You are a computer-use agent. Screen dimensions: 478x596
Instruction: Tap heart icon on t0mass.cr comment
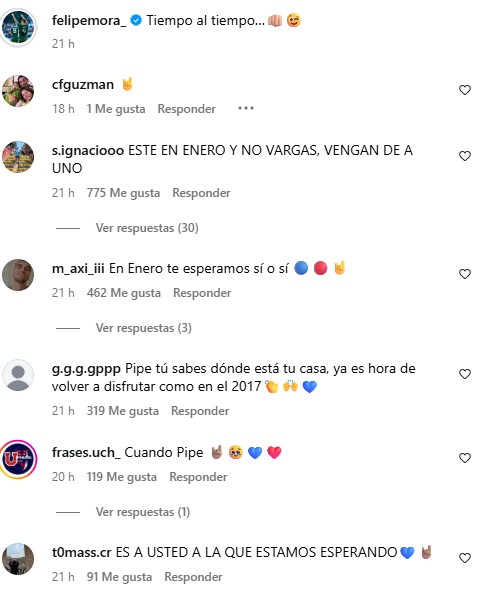point(465,558)
